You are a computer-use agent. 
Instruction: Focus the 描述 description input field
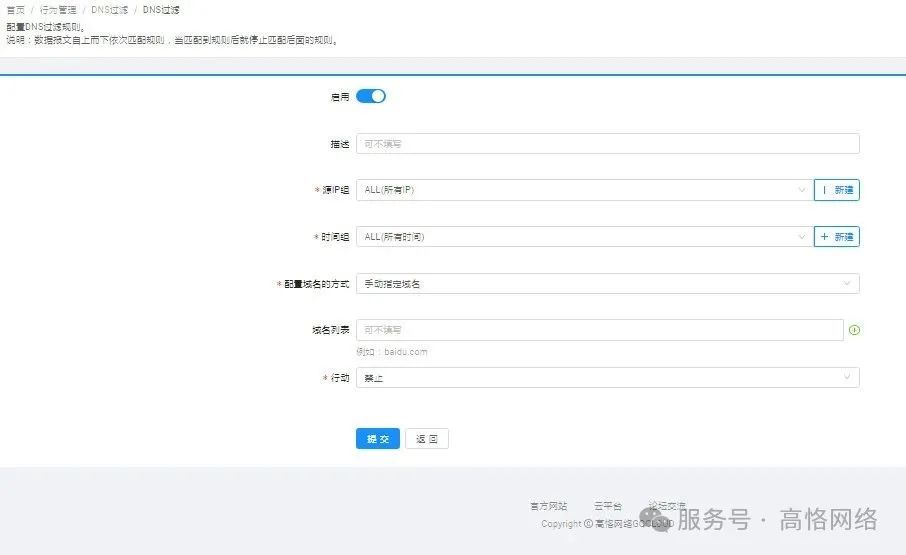pos(608,144)
